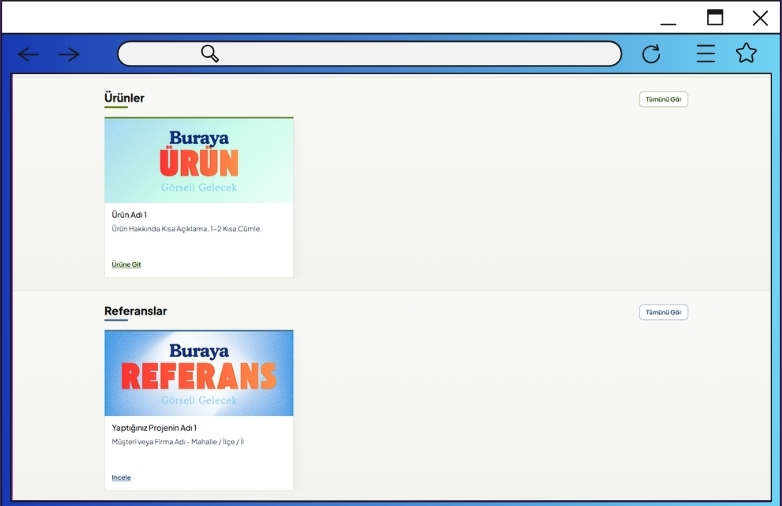Open the Ürüne Git link
Screen dimensions: 782x506
126,265
